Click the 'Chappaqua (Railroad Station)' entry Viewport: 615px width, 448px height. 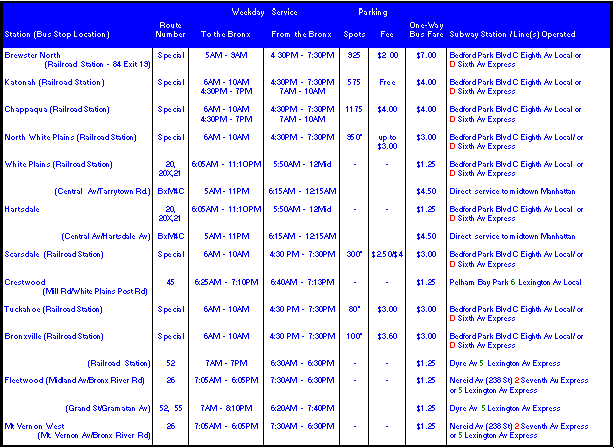click(57, 109)
